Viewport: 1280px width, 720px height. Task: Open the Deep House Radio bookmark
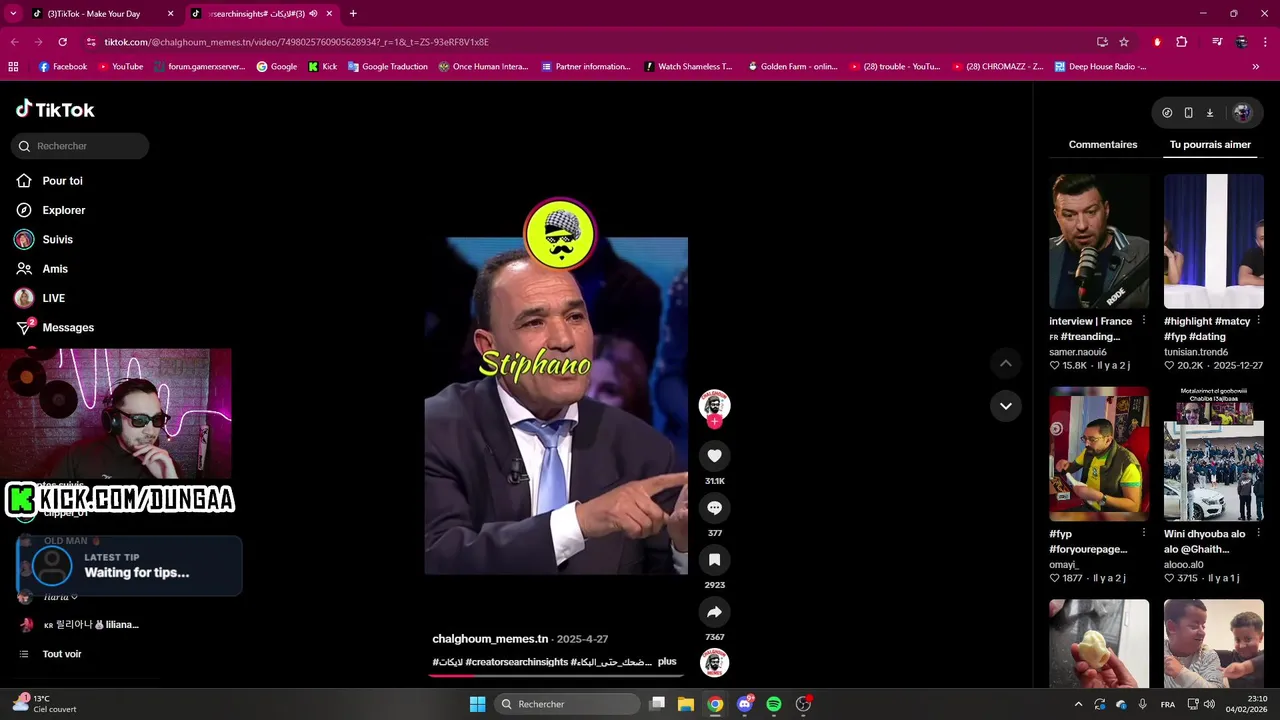click(x=1099, y=67)
